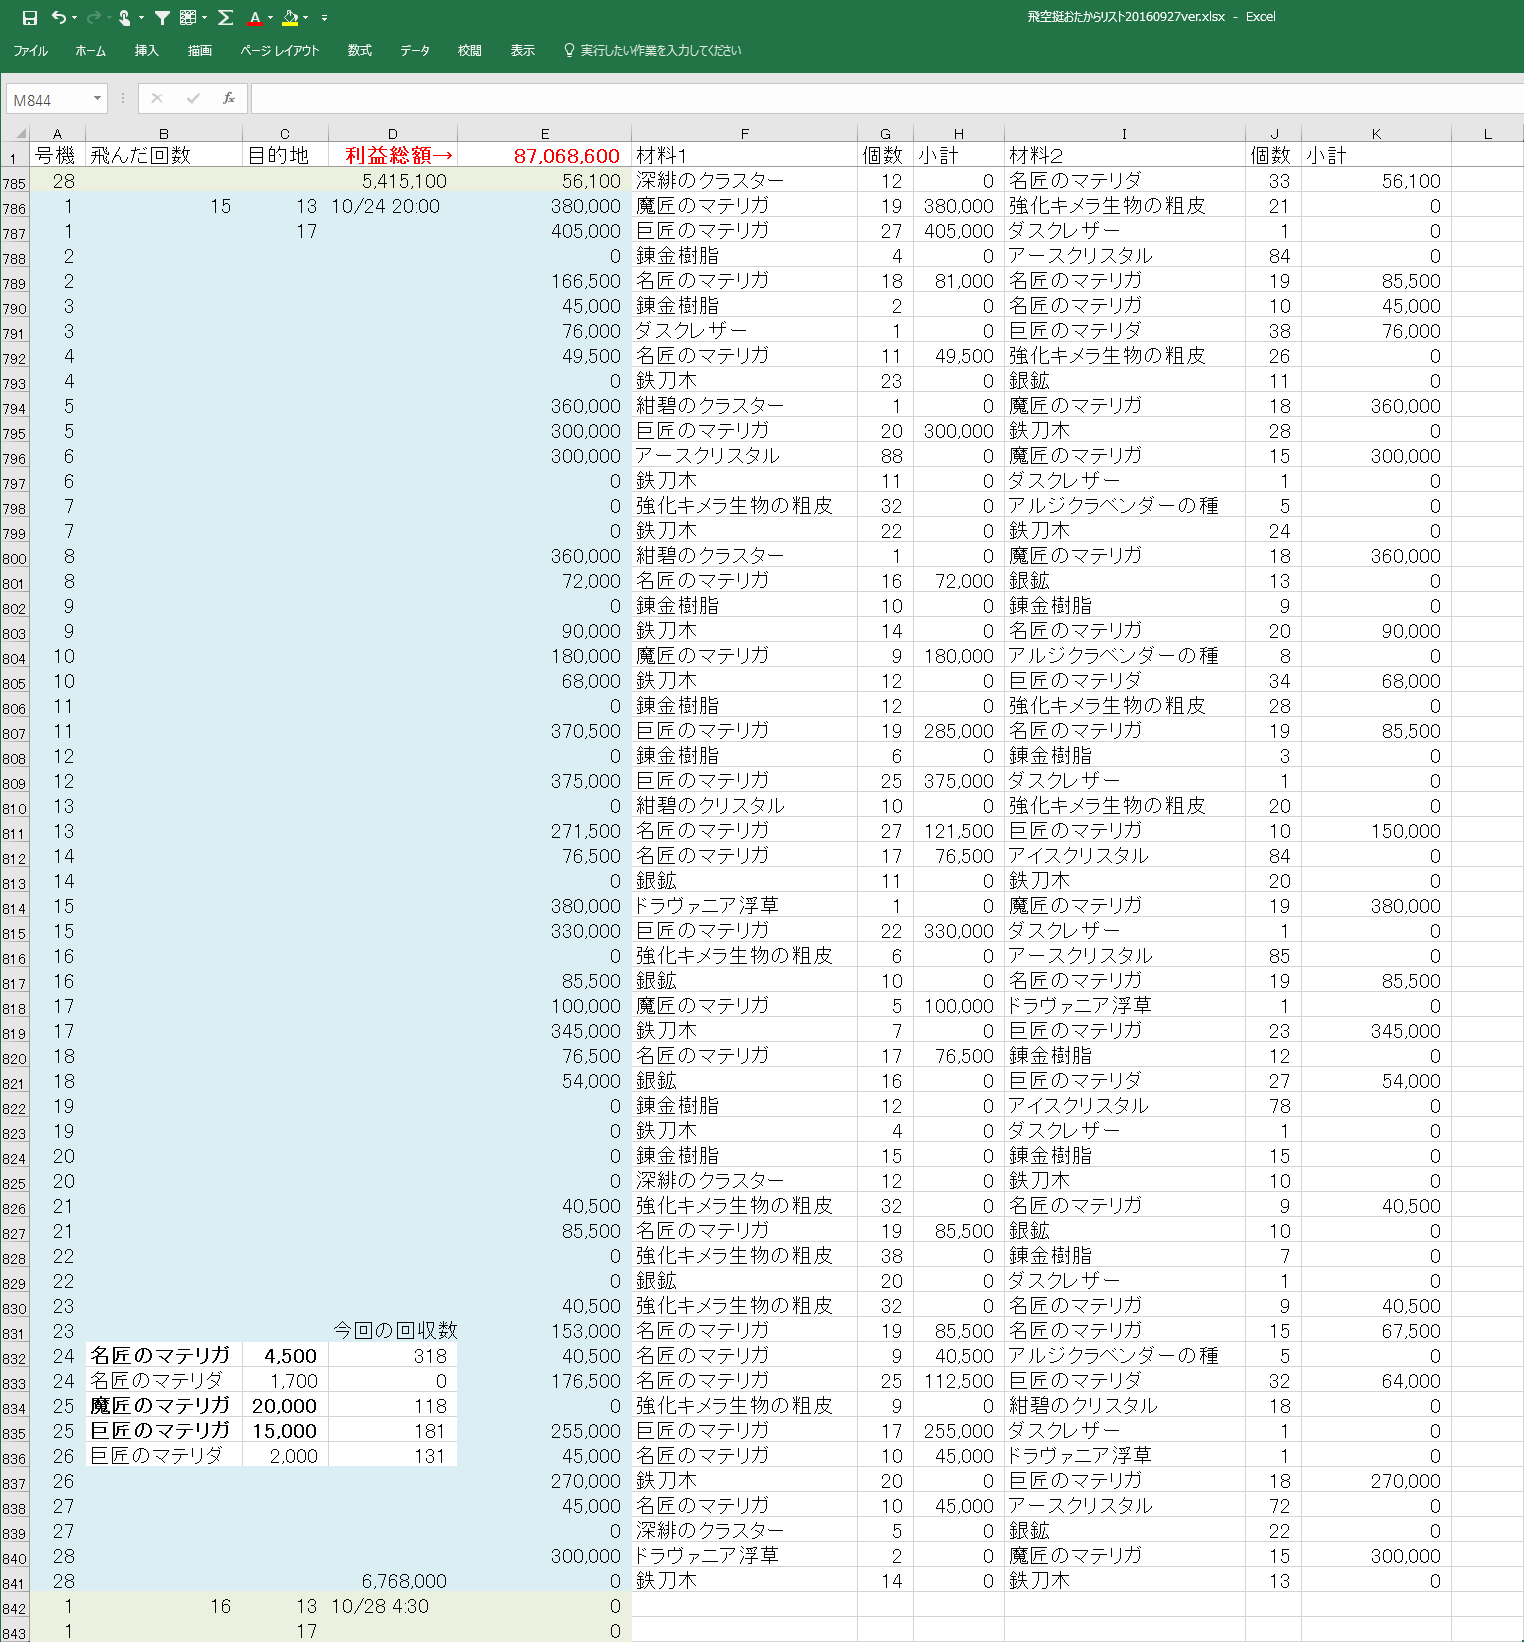Viewport: 1524px width, 1642px height.
Task: Switch to the データ ribbon tab
Action: (415, 50)
